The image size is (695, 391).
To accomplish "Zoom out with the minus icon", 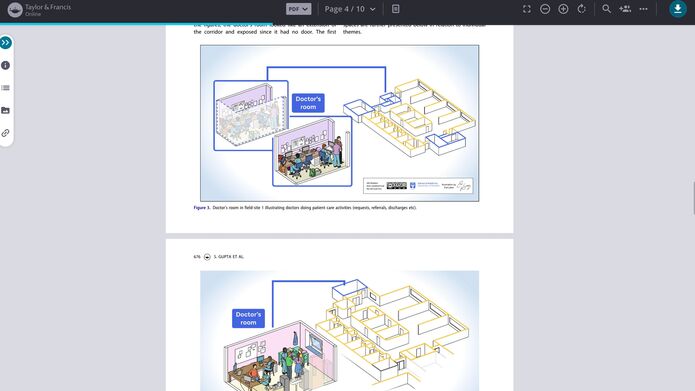I will point(545,9).
